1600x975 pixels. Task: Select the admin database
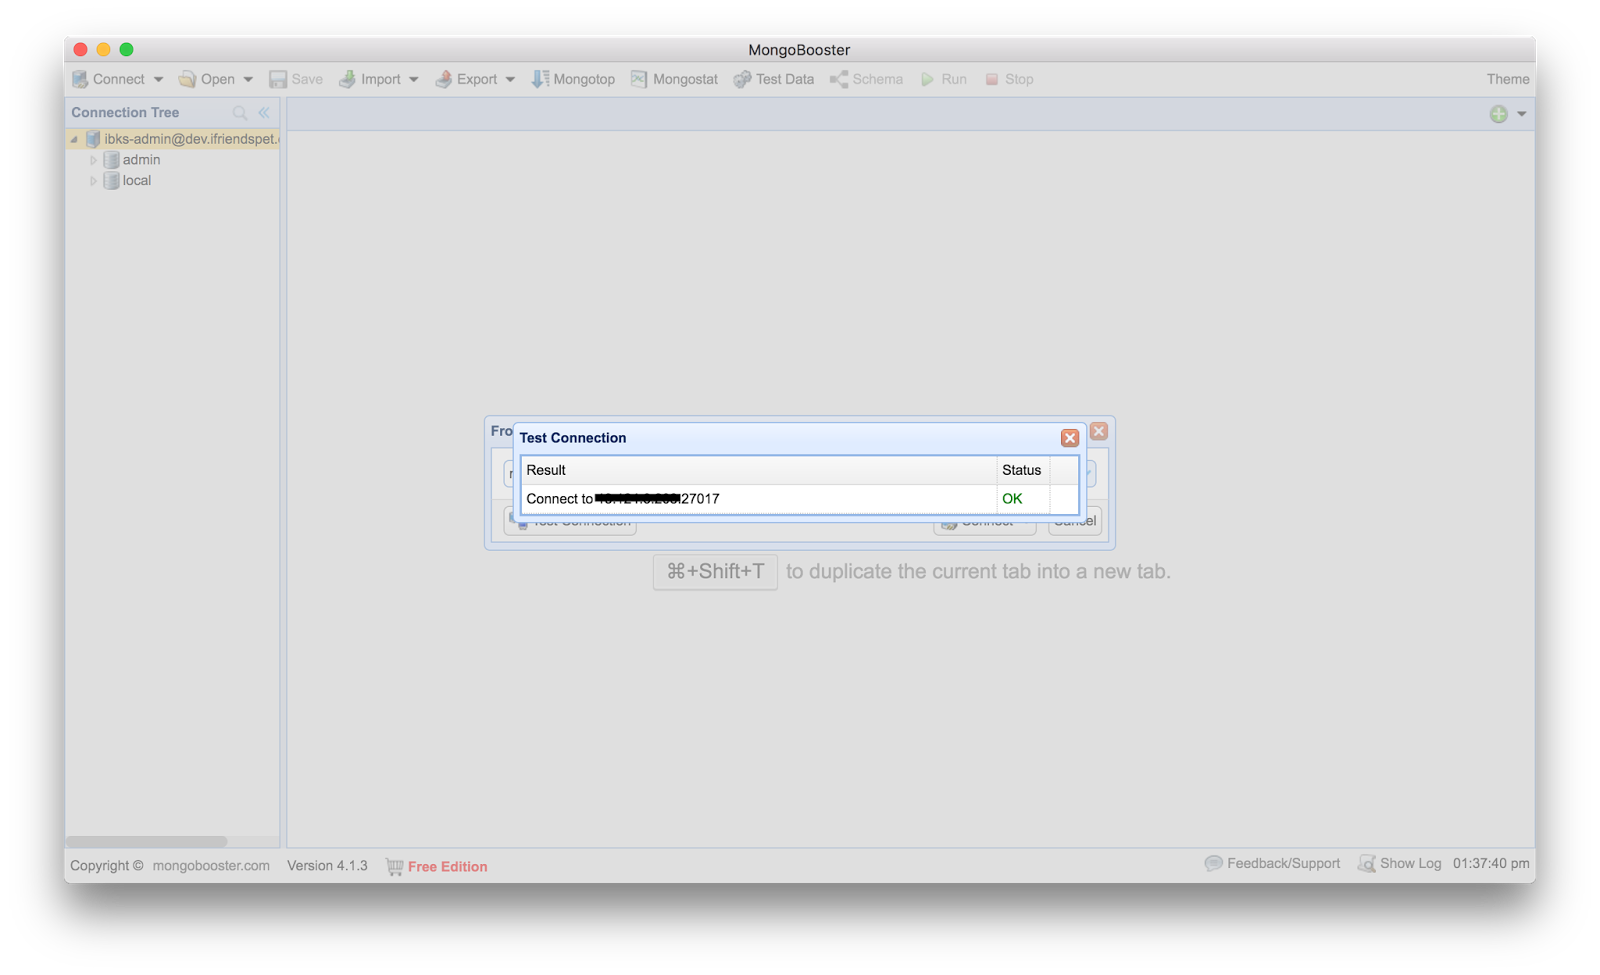141,160
